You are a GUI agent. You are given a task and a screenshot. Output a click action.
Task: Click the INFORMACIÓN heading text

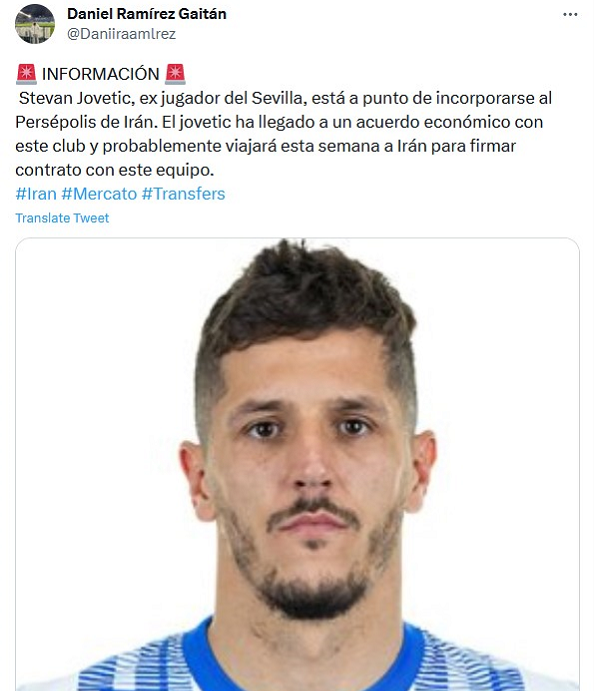click(101, 74)
